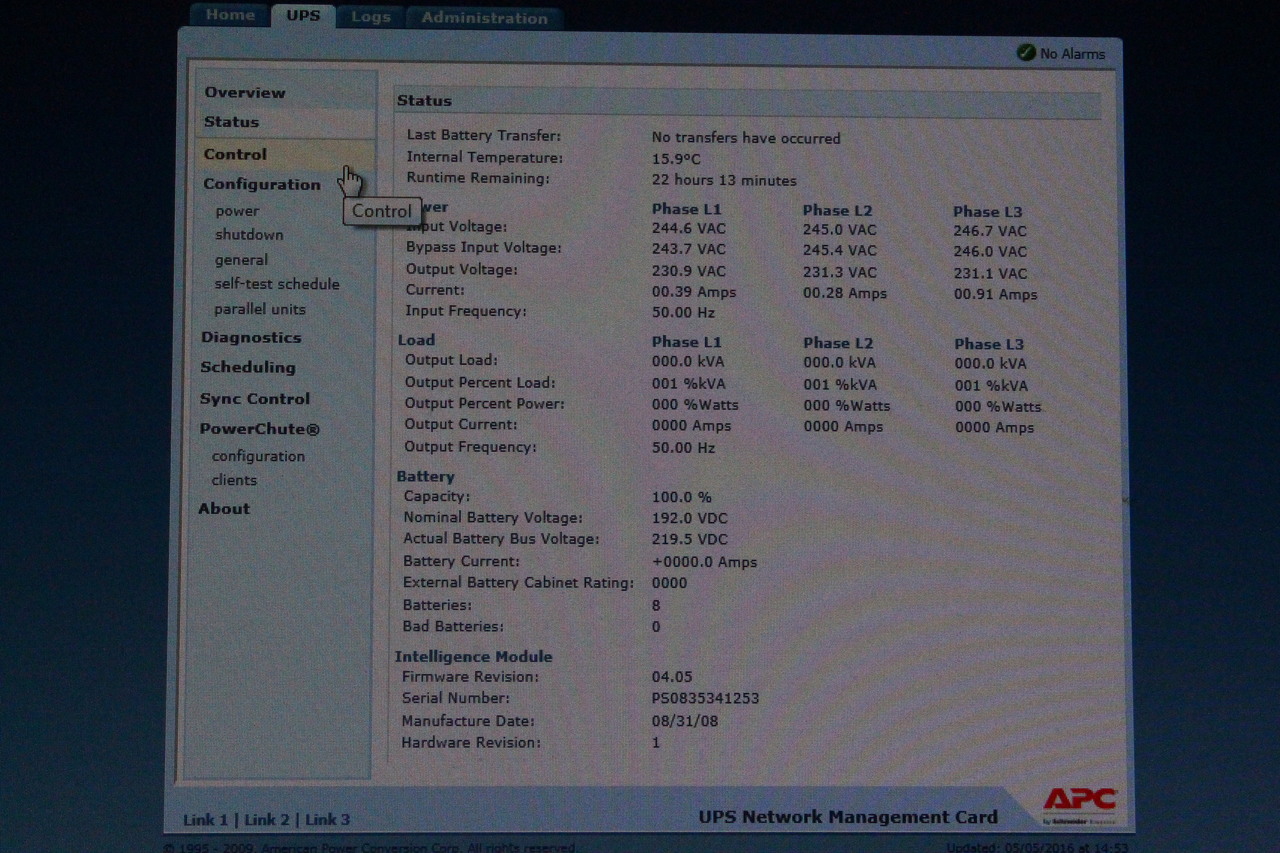Click the Output Frequency label
This screenshot has width=1280, height=853.
click(470, 447)
